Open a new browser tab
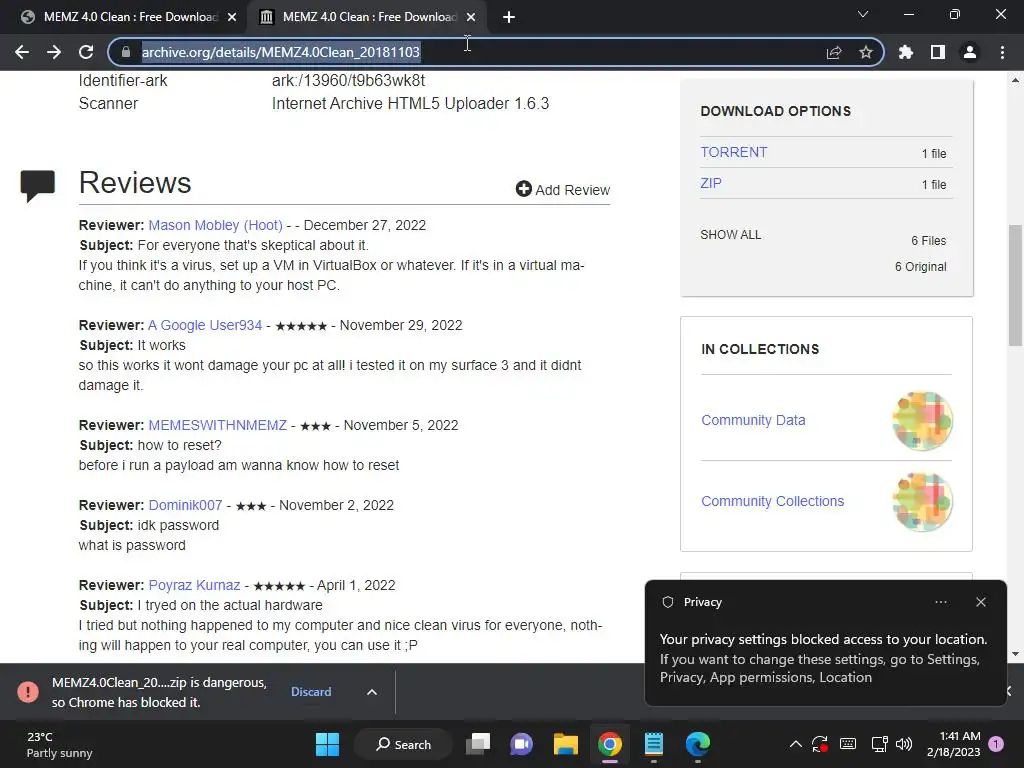The height and width of the screenshot is (768, 1024). (509, 17)
